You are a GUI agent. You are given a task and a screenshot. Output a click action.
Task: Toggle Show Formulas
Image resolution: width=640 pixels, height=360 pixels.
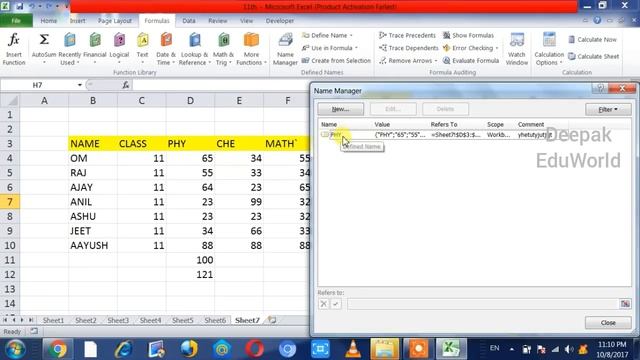tap(469, 36)
